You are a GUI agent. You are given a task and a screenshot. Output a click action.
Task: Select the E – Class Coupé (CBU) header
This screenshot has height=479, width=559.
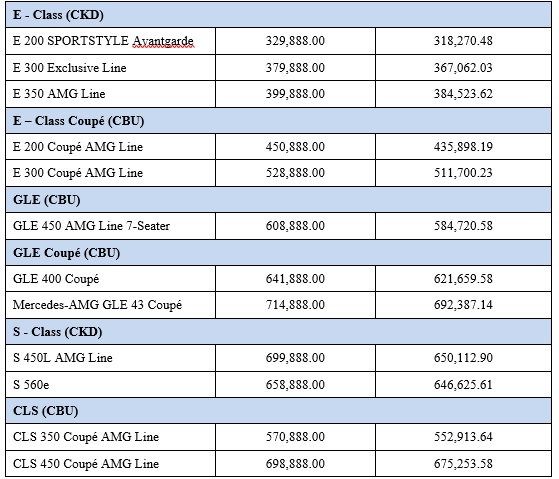tap(278, 121)
